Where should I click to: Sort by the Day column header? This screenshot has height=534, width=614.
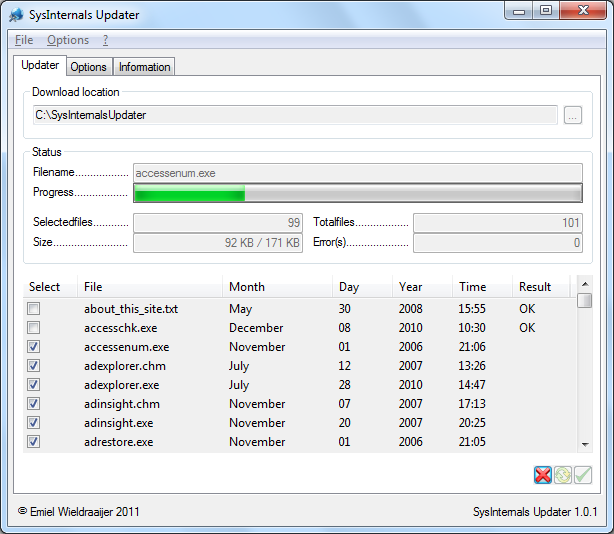coord(362,287)
